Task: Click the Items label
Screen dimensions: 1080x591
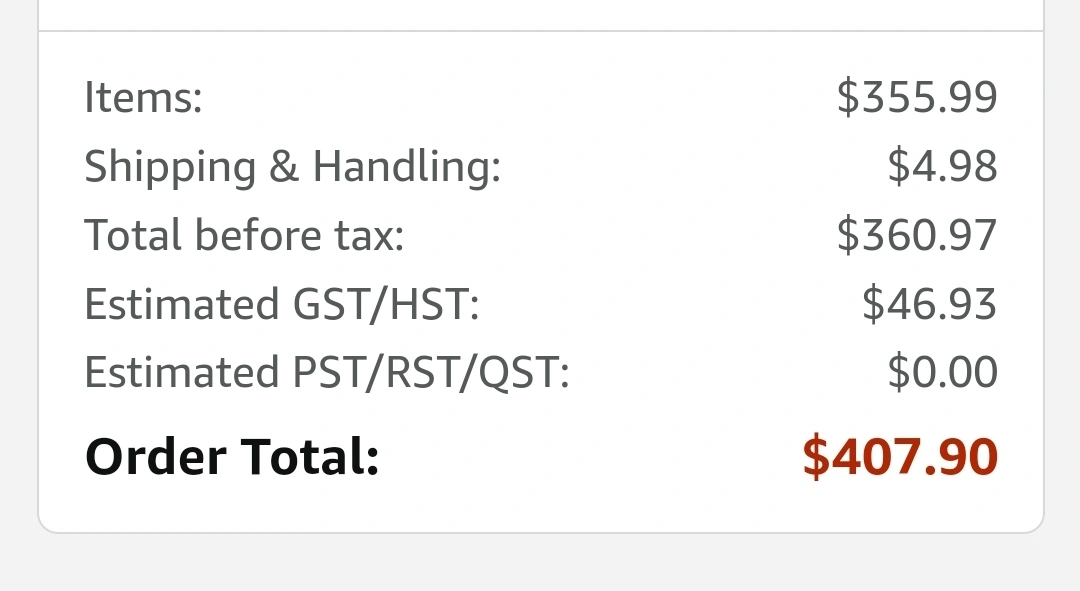Action: click(x=143, y=97)
